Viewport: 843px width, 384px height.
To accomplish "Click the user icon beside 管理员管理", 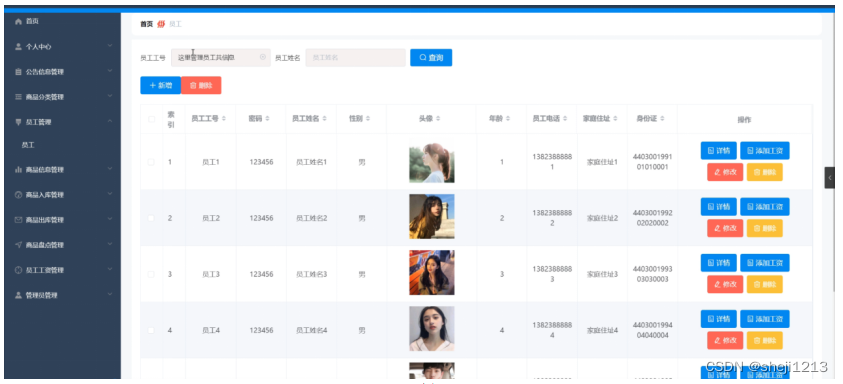I will pyautogui.click(x=18, y=295).
